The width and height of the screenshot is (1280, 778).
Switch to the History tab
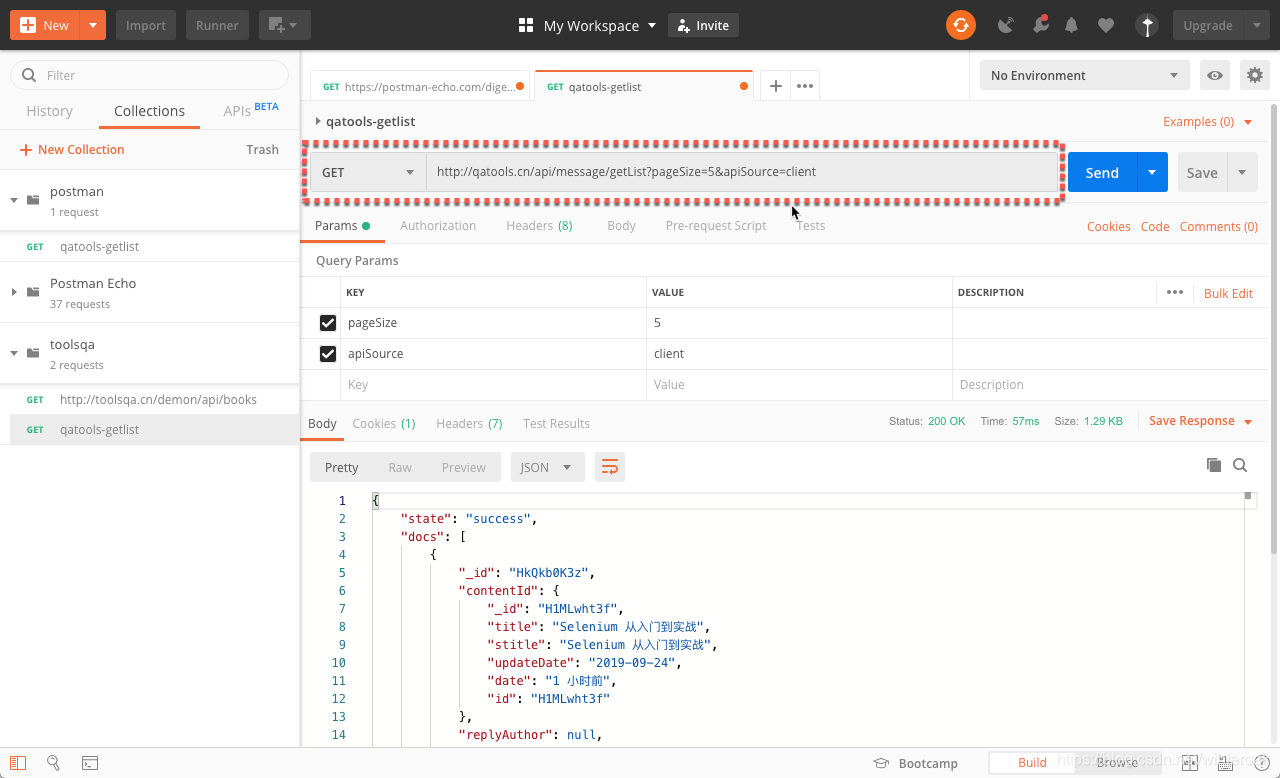(49, 111)
